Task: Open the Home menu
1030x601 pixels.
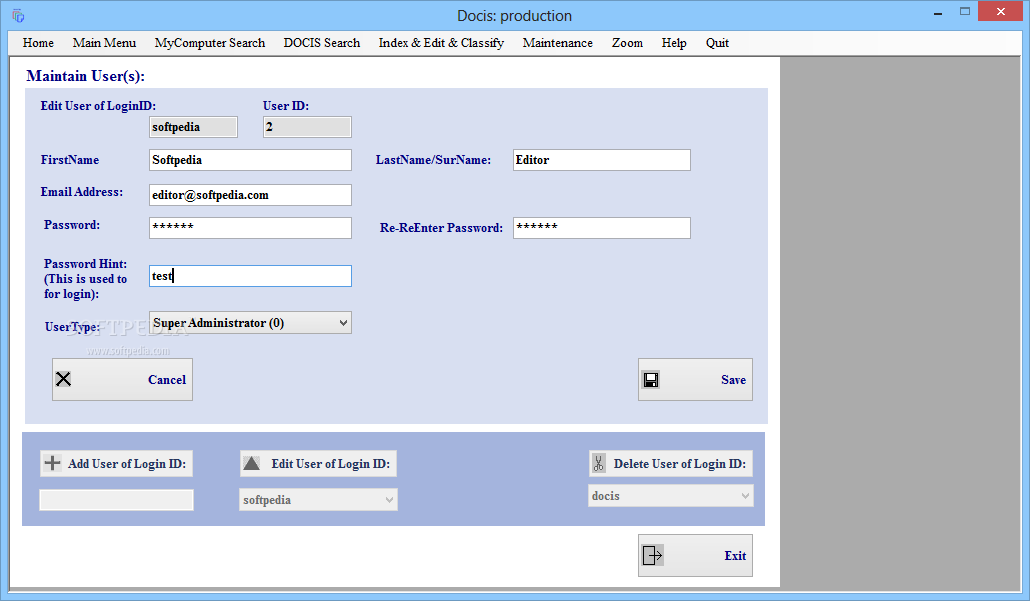Action: 38,43
